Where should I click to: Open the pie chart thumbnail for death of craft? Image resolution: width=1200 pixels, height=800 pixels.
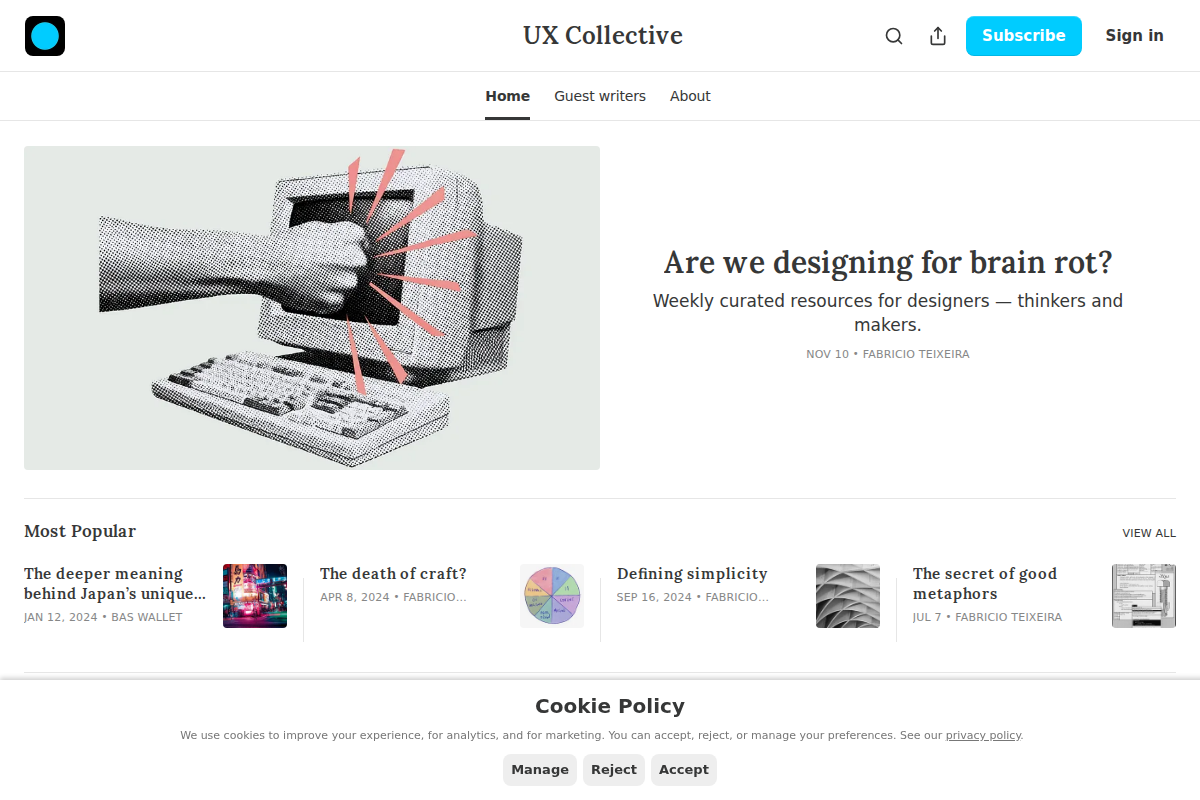coord(552,595)
